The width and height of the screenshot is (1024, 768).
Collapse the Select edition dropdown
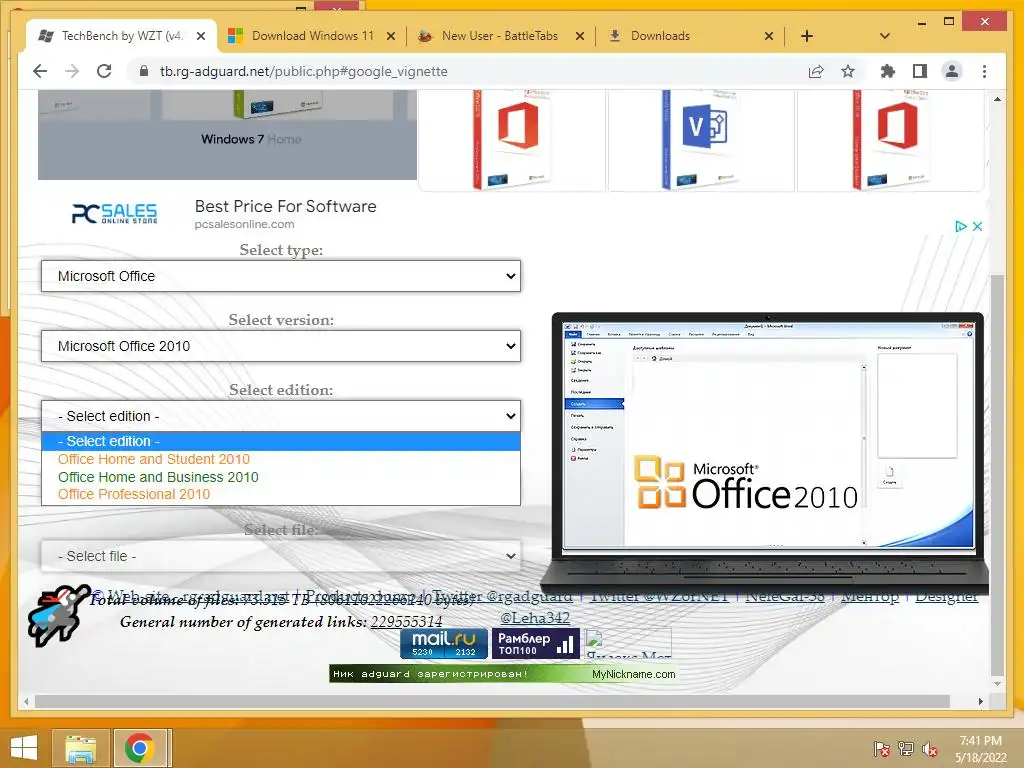(281, 416)
